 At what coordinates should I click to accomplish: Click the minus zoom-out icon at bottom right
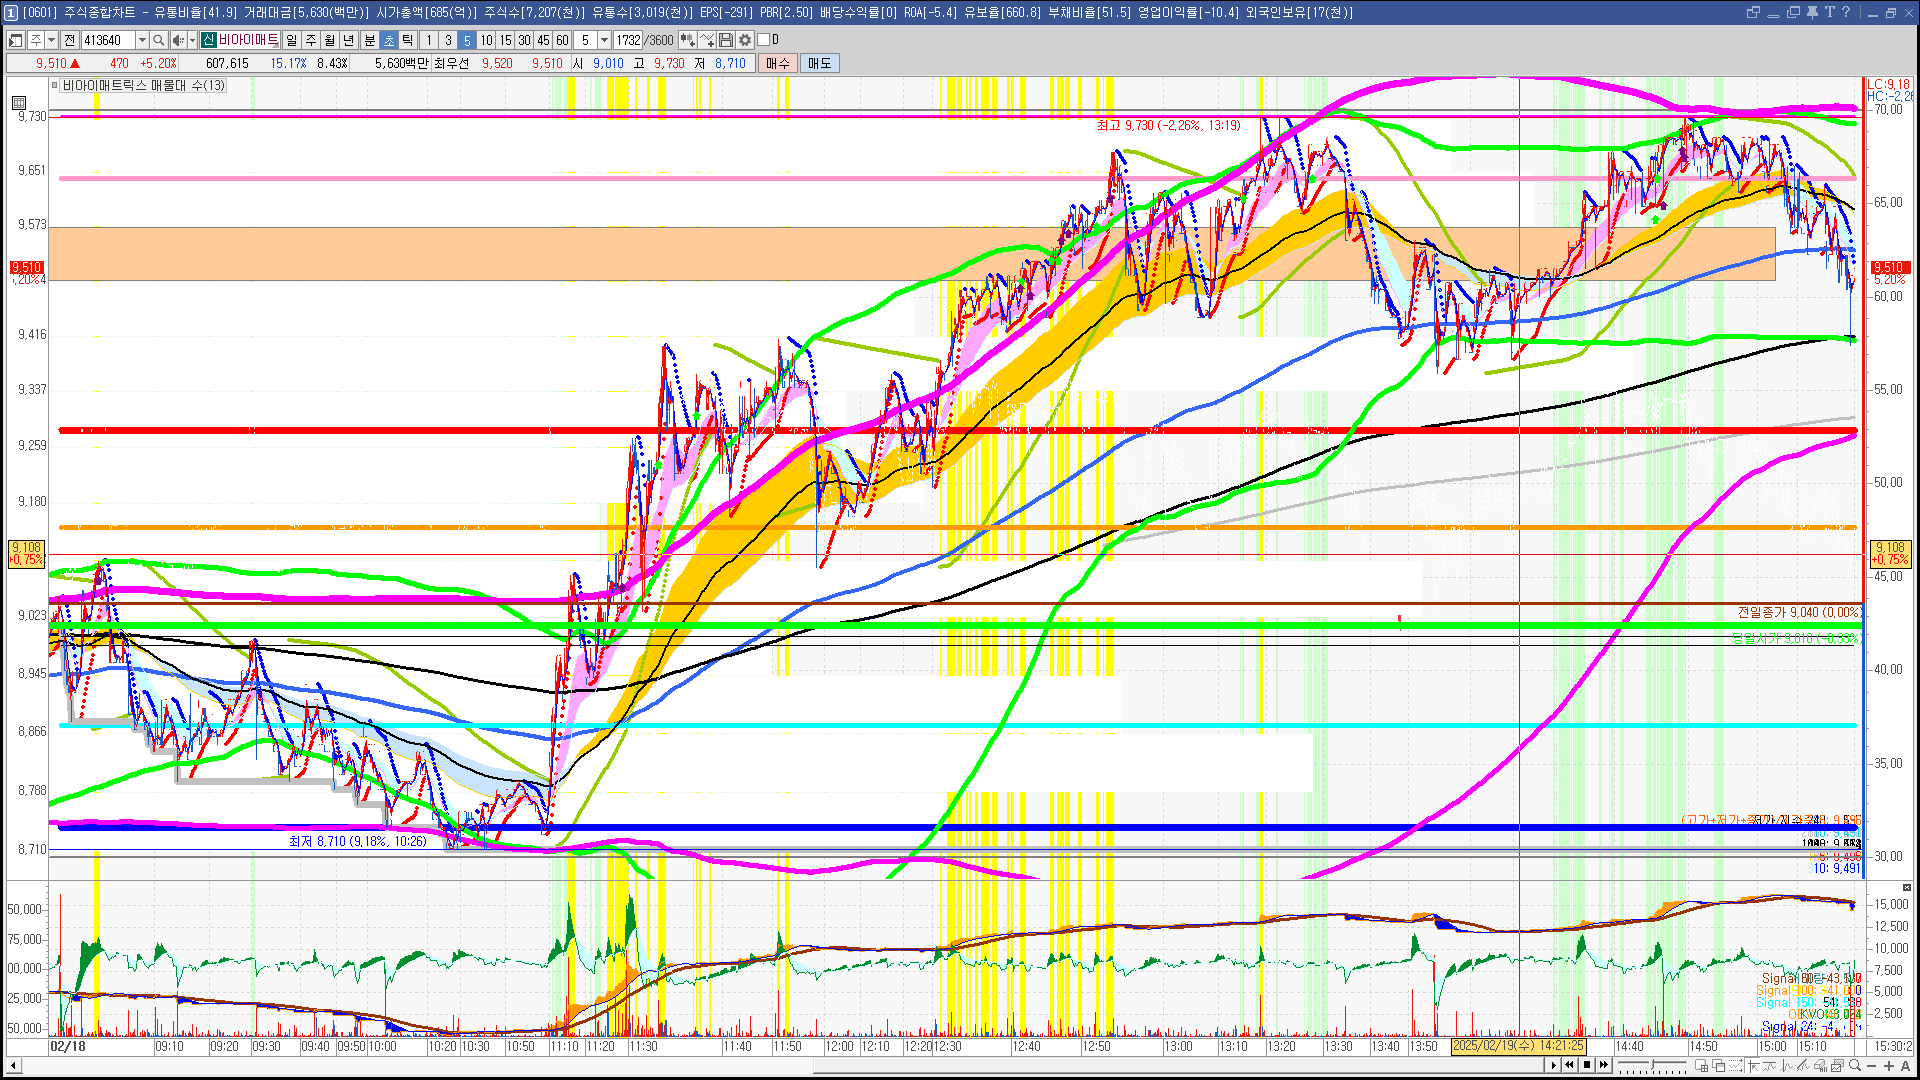[x=1872, y=1066]
